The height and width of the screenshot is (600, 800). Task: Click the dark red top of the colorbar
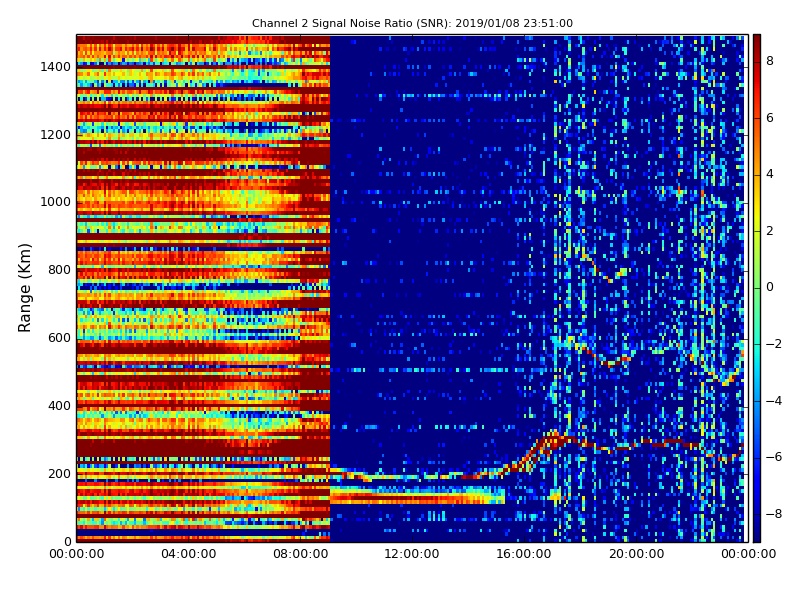coord(757,41)
